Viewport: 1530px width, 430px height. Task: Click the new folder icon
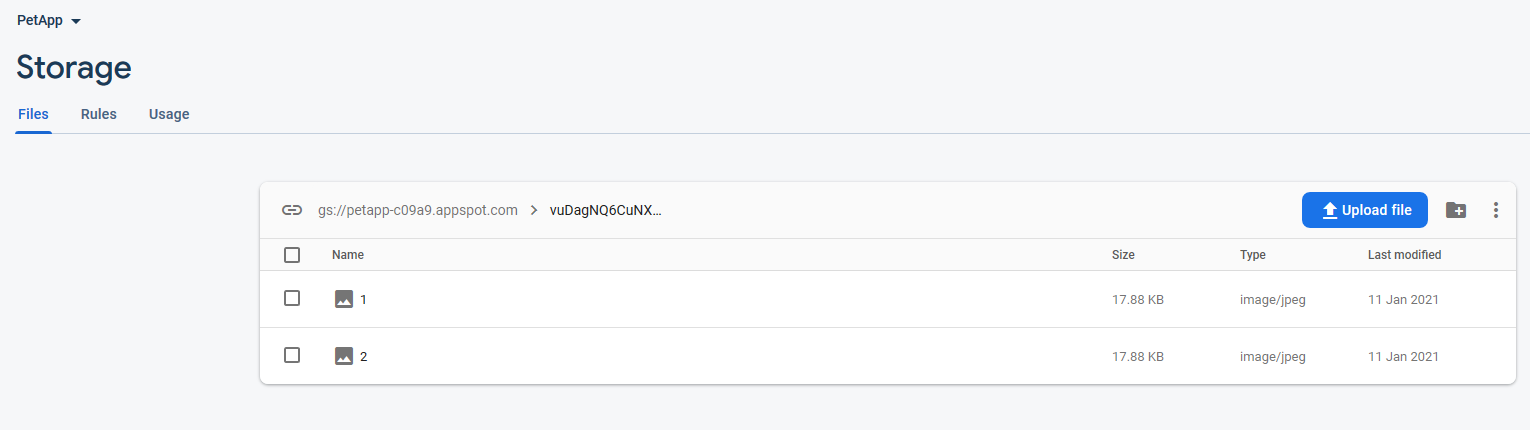click(1456, 210)
